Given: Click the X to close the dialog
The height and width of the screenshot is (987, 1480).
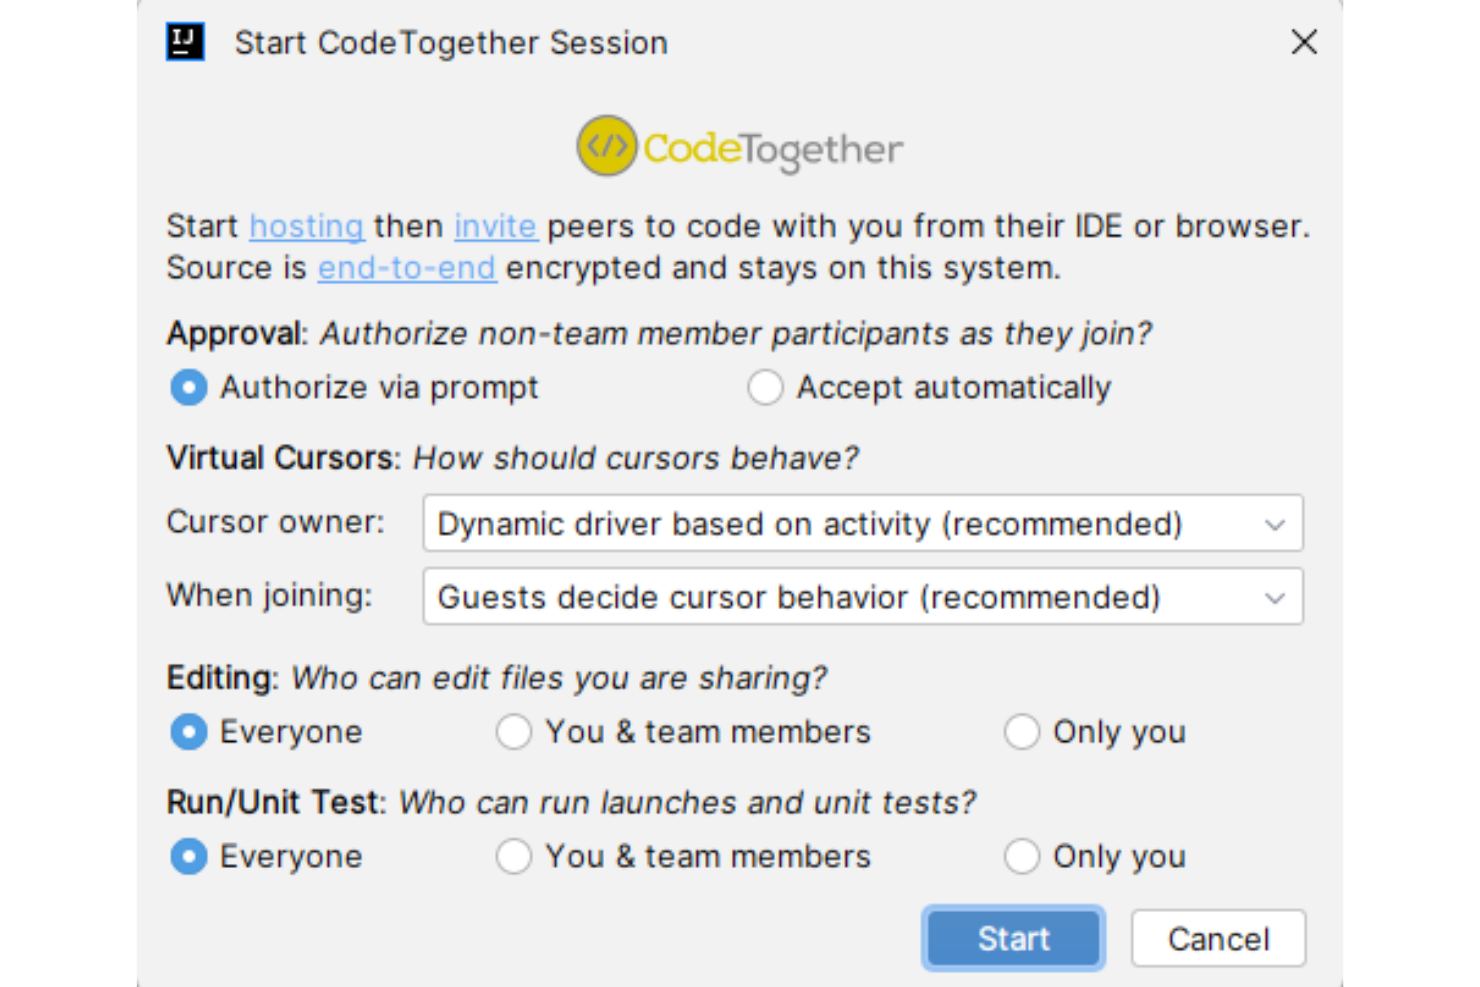Looking at the screenshot, I should click(1303, 42).
